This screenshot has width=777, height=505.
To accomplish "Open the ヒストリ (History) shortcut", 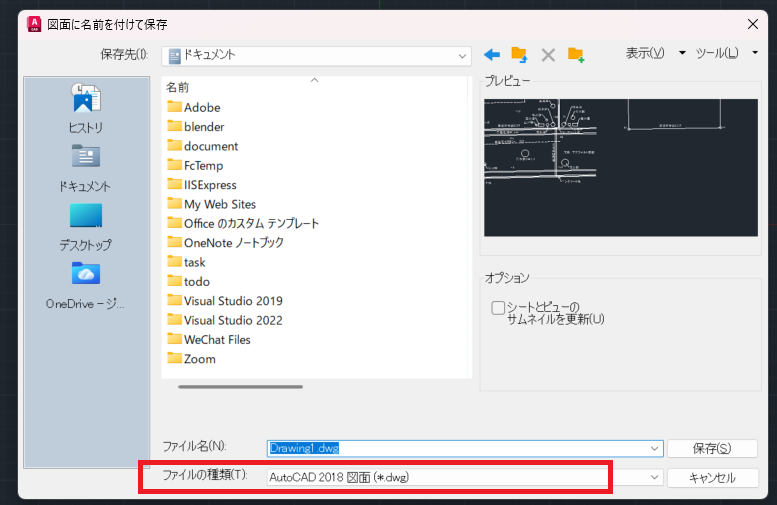I will tap(85, 109).
